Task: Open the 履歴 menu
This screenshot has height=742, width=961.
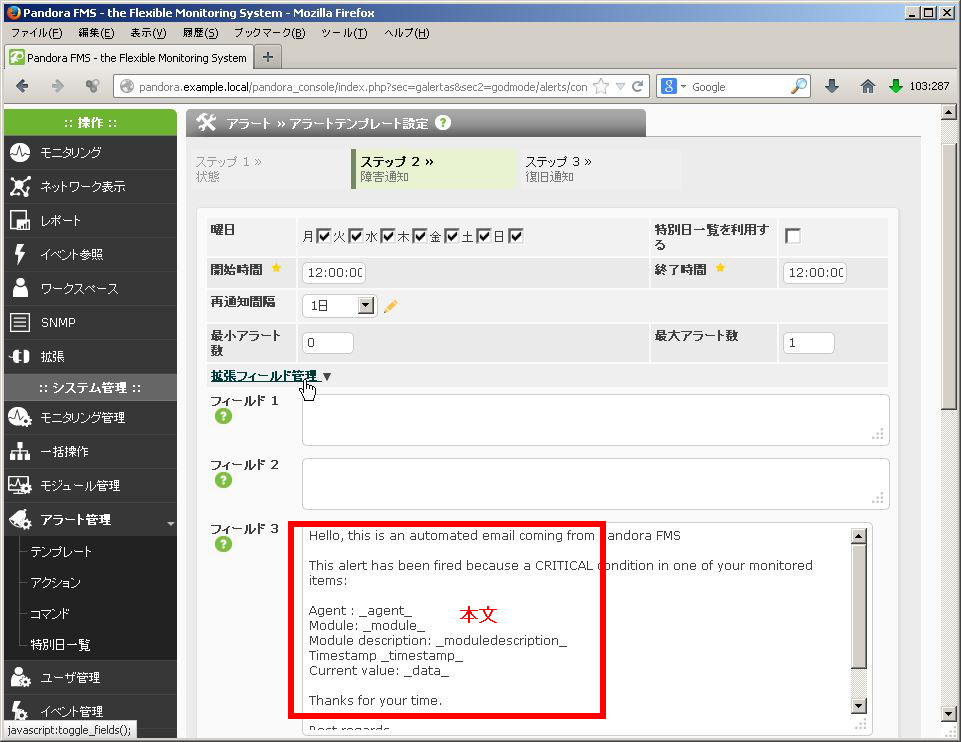Action: click(200, 33)
